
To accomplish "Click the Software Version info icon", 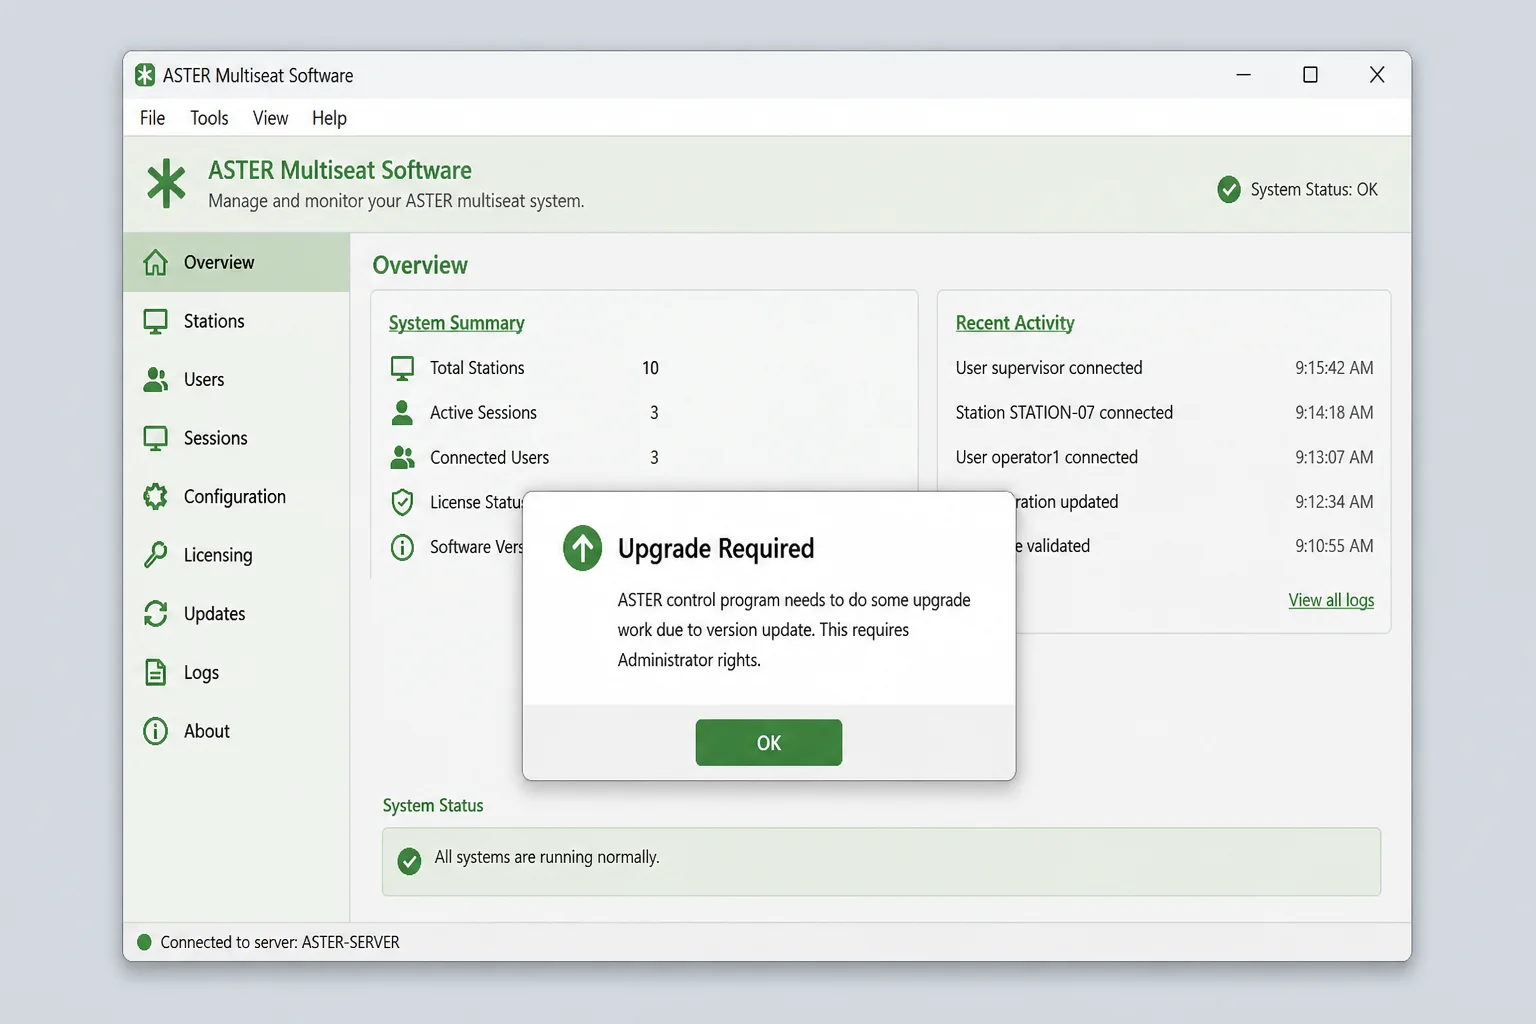I will pyautogui.click(x=402, y=547).
